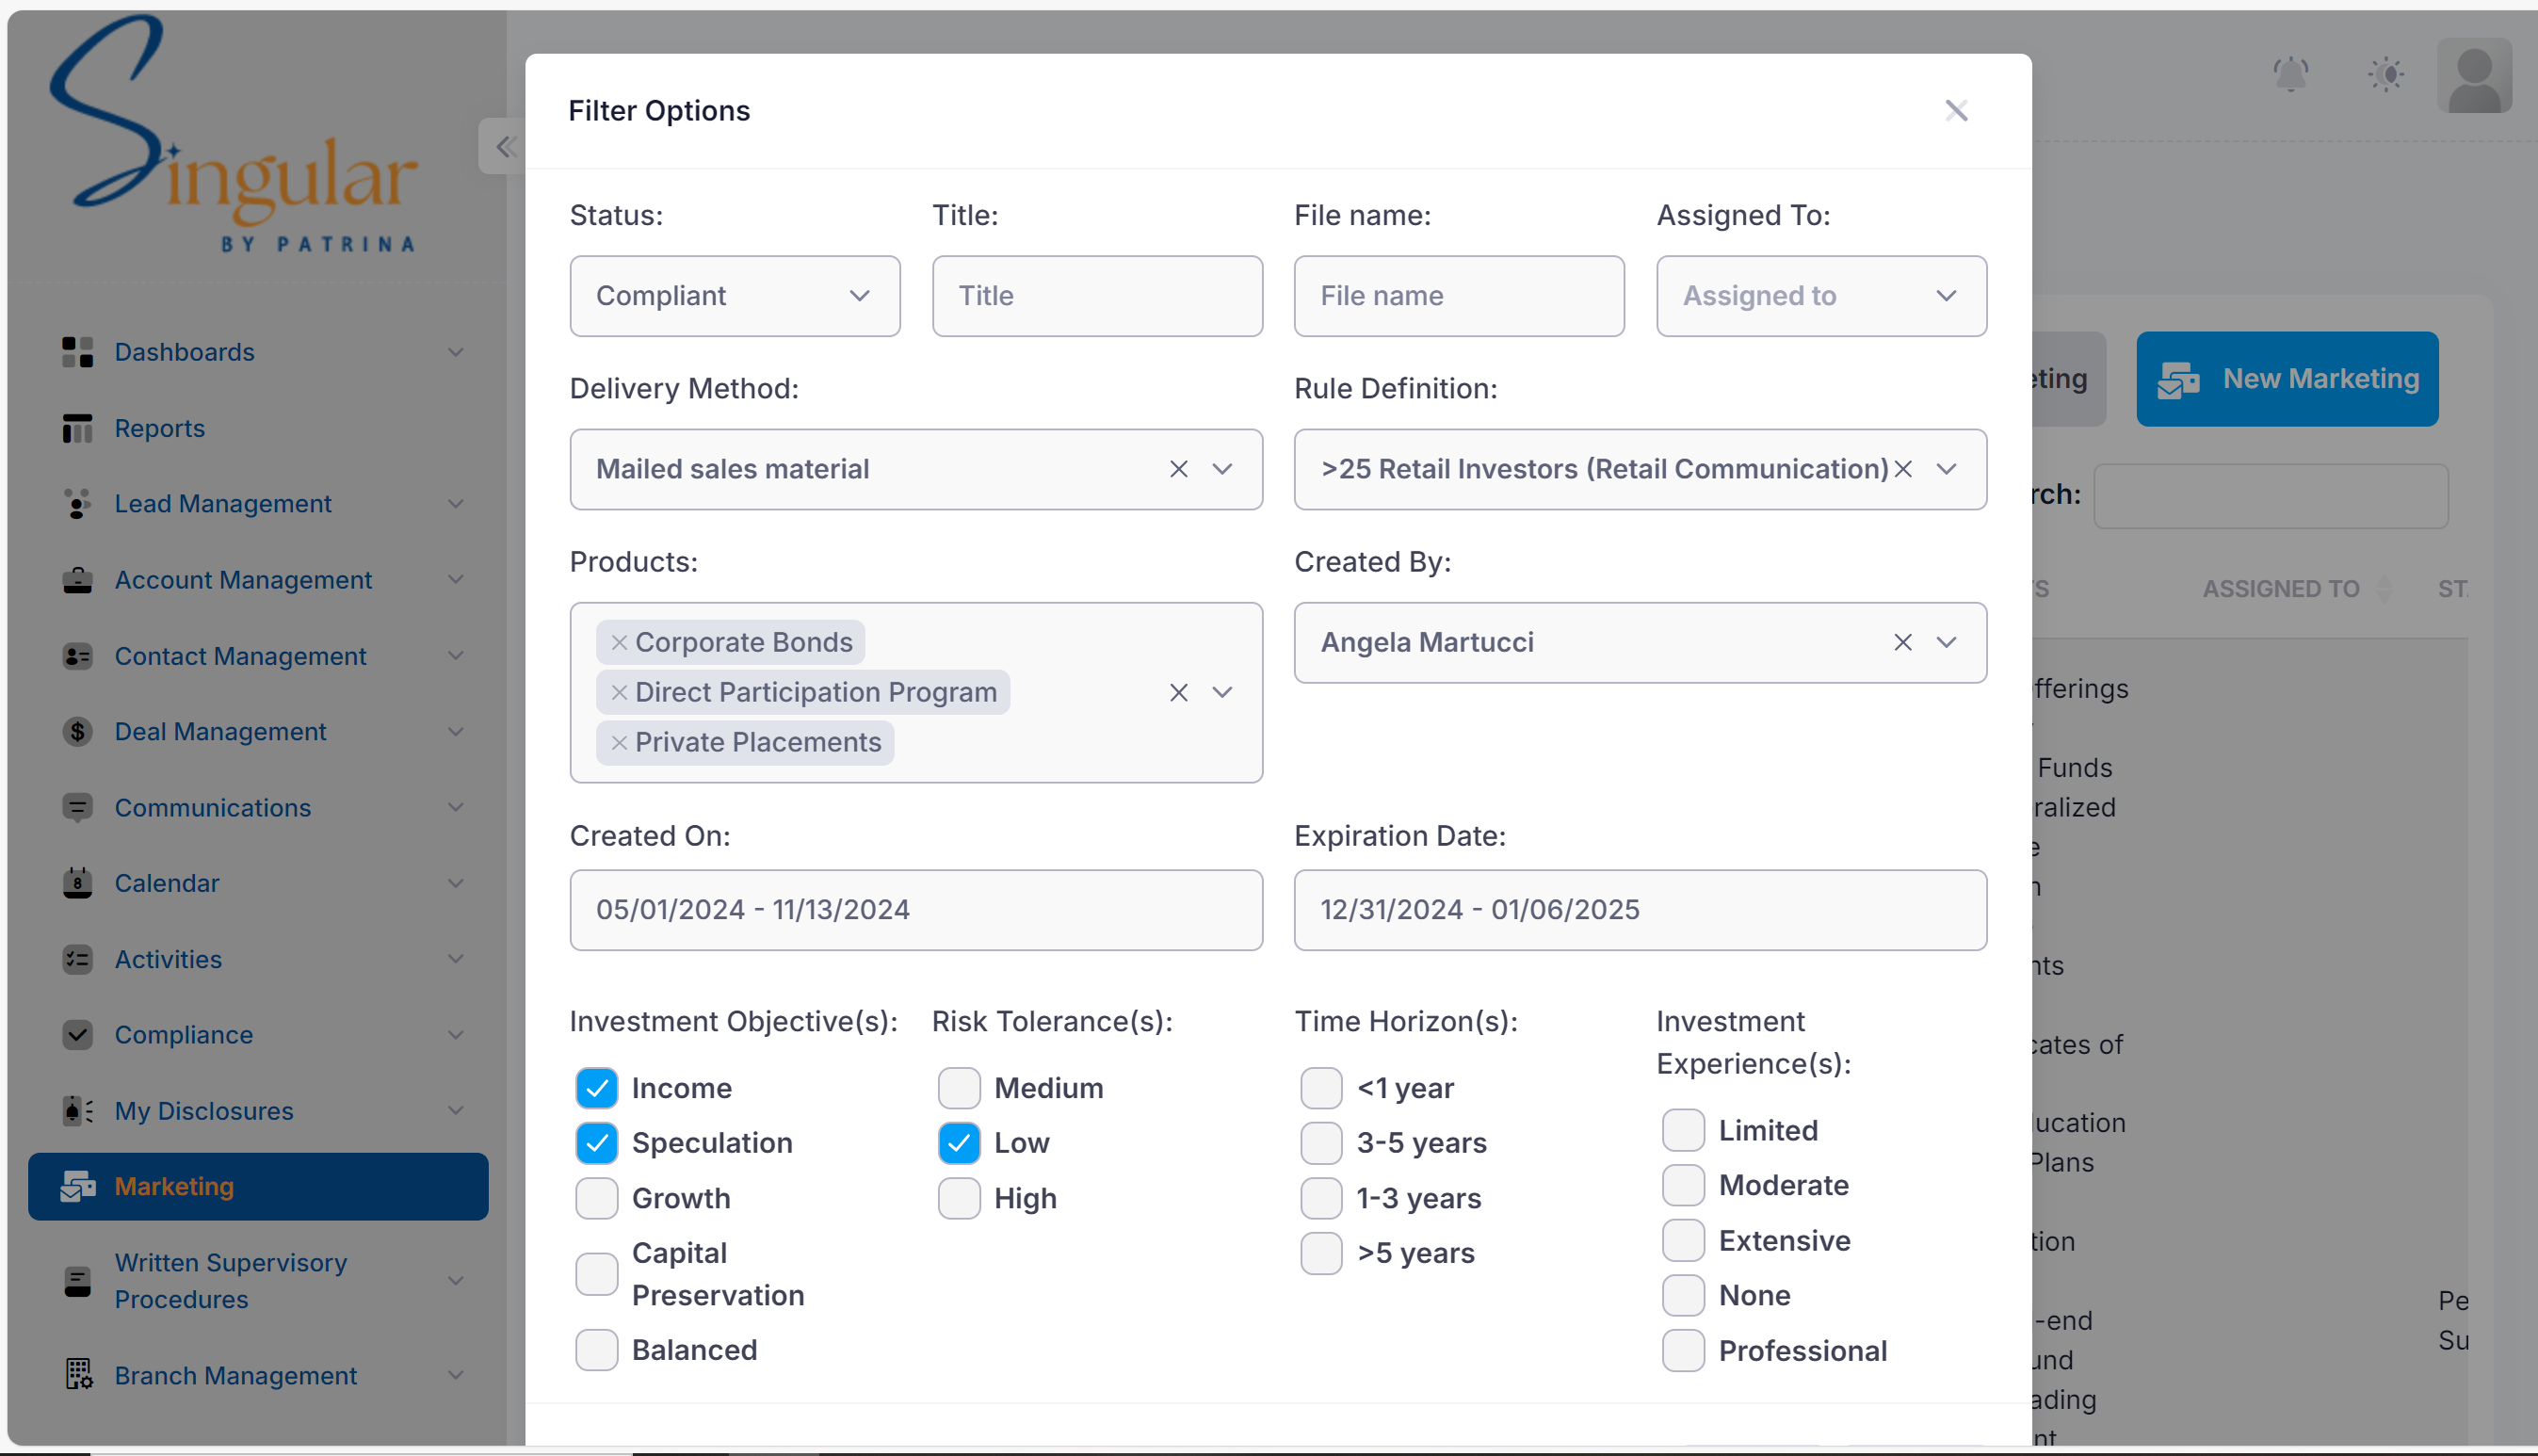Click the Communications chat bubble icon

77,807
